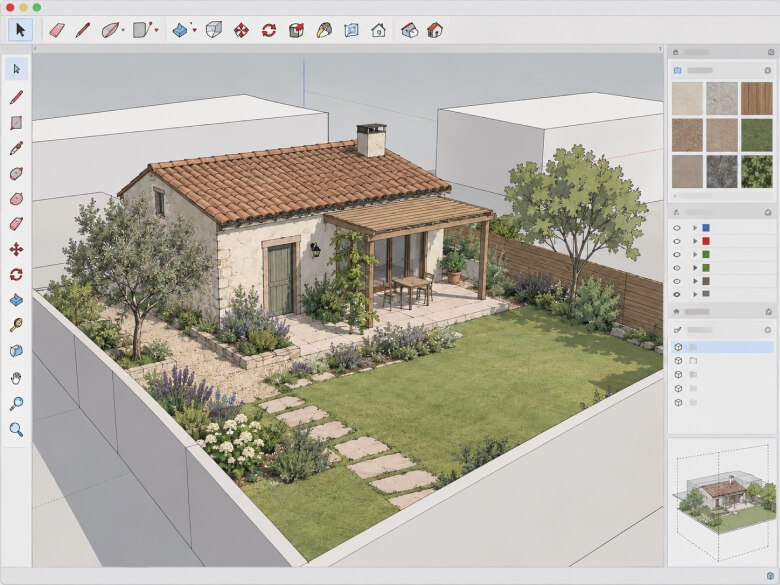Hide the blue tag with its eye icon

pyautogui.click(x=677, y=228)
